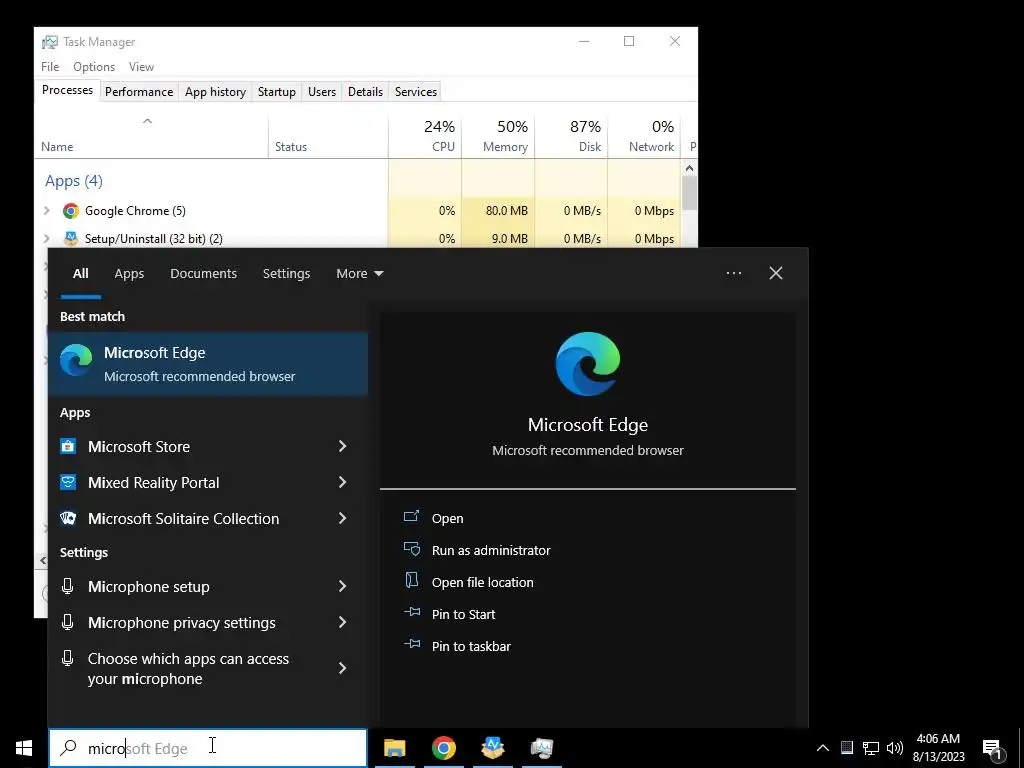
Task: Open Google Chrome from the taskbar
Action: [x=443, y=748]
